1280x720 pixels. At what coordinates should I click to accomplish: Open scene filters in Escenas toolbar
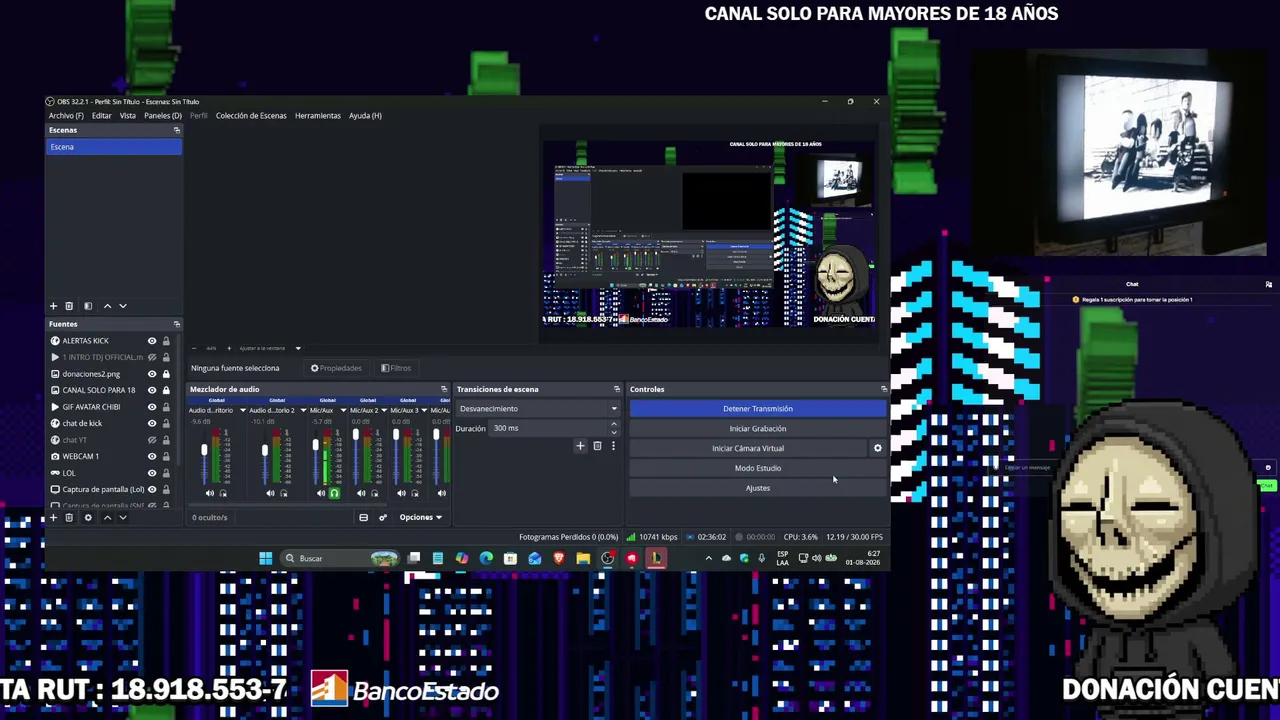88,306
